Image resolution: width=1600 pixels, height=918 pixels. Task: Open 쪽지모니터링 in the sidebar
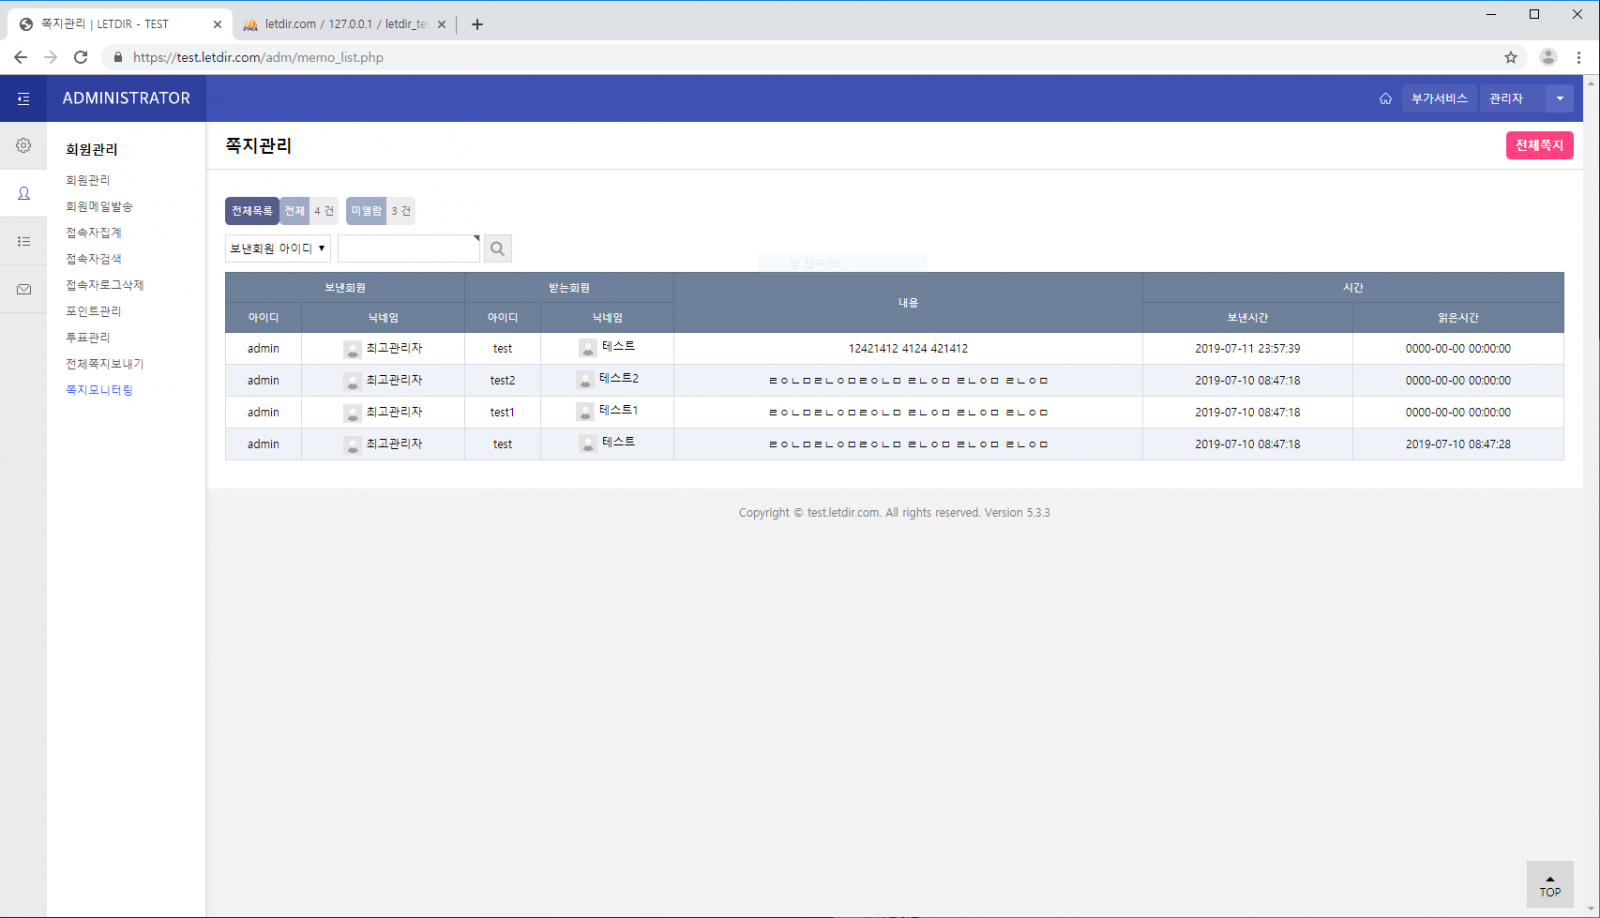pos(99,390)
